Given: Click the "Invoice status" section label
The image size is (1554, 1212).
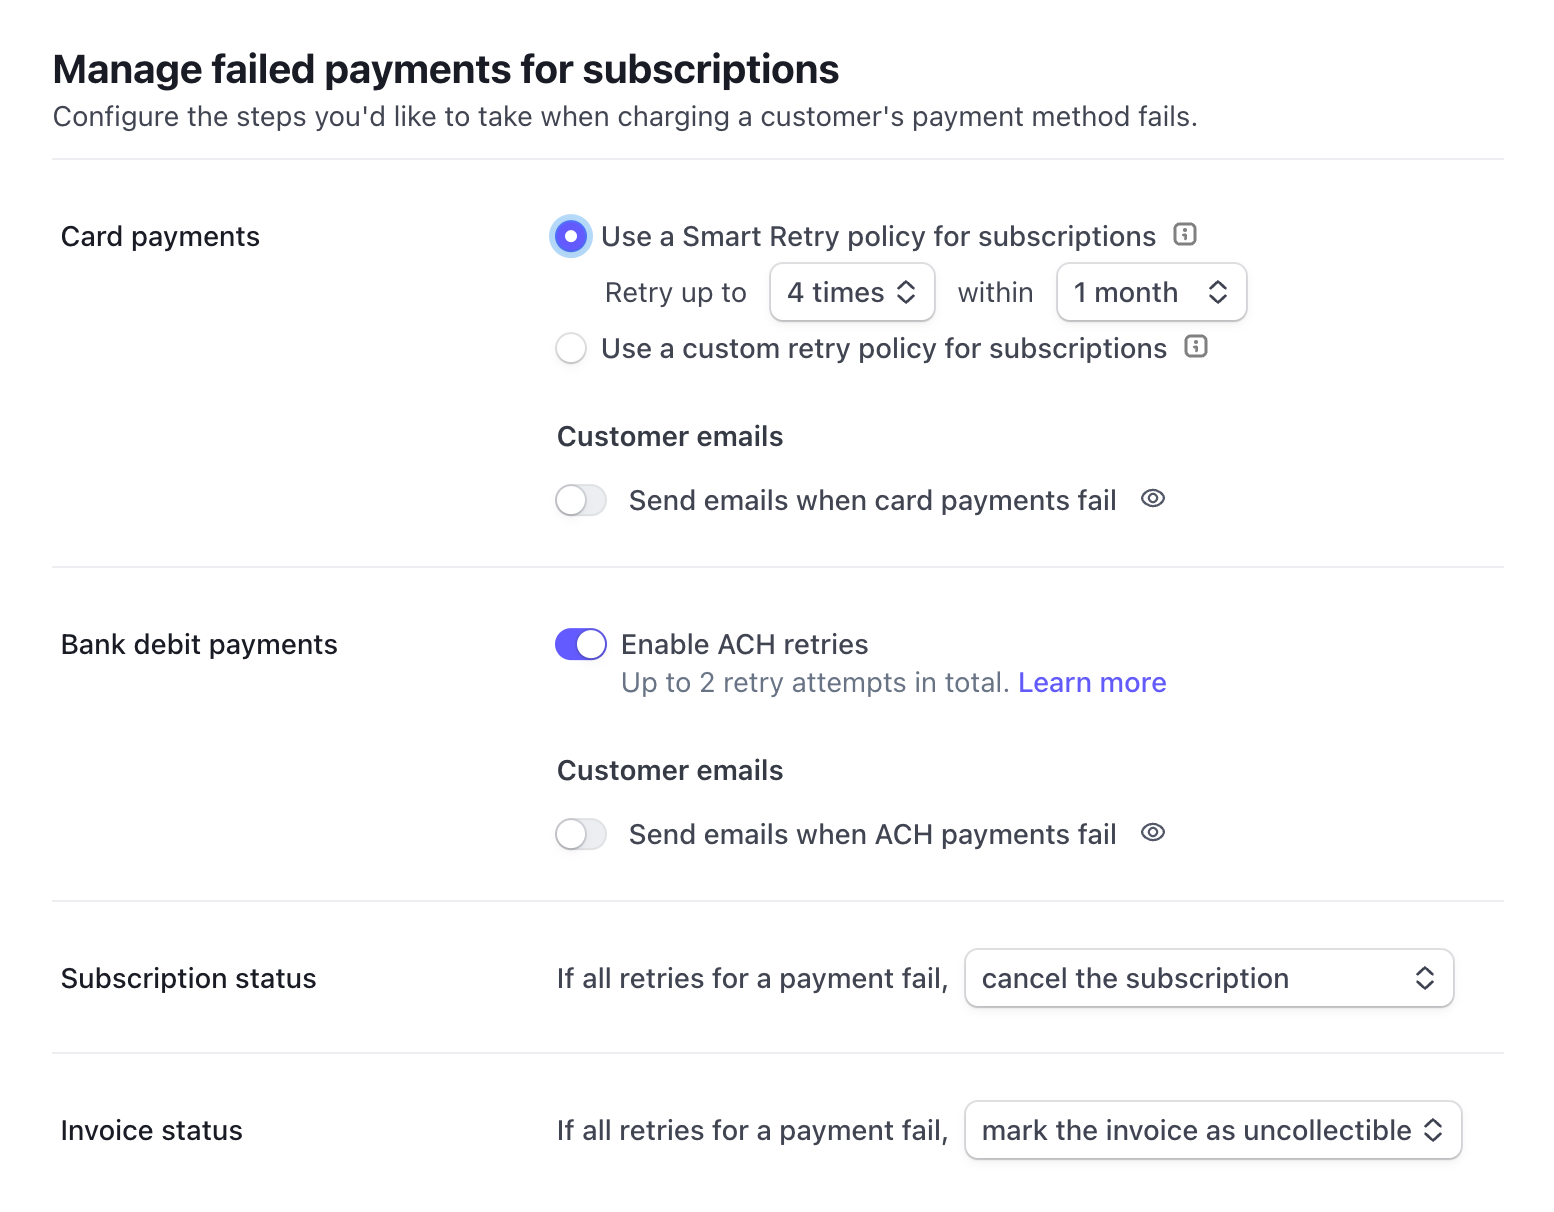Looking at the screenshot, I should tap(152, 1131).
